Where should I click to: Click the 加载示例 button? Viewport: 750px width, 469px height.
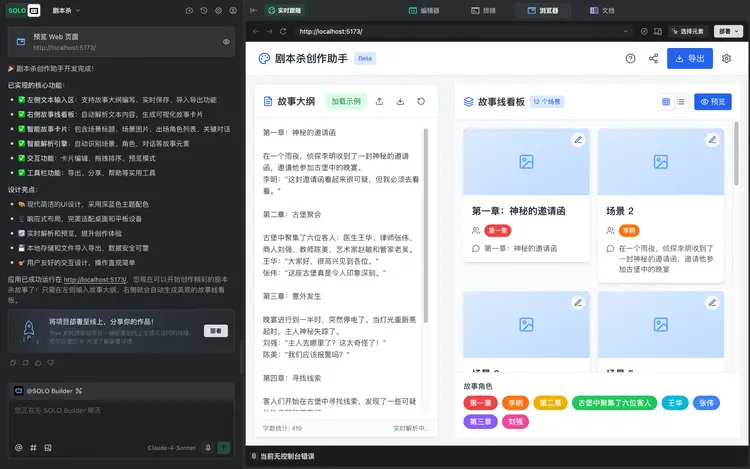(345, 101)
